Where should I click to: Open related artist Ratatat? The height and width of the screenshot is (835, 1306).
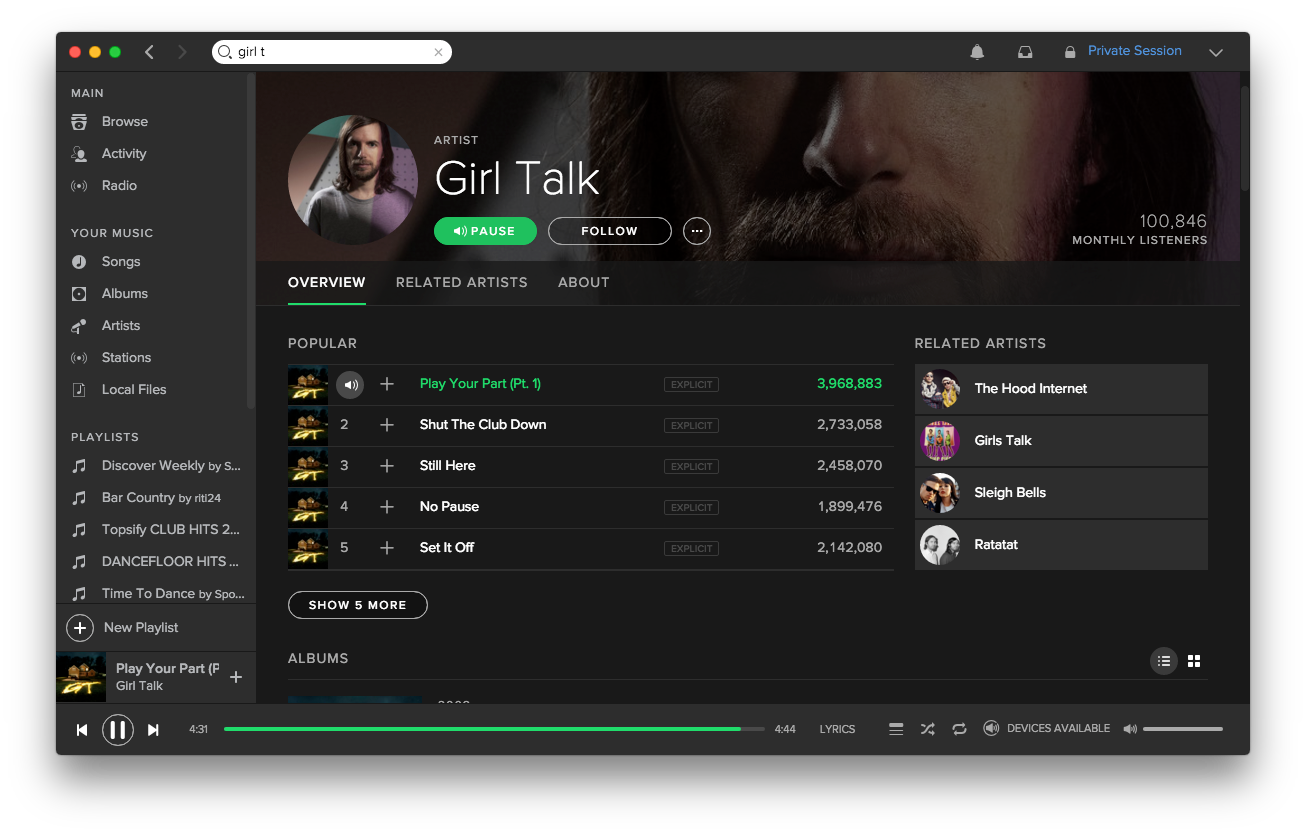[x=1061, y=545]
